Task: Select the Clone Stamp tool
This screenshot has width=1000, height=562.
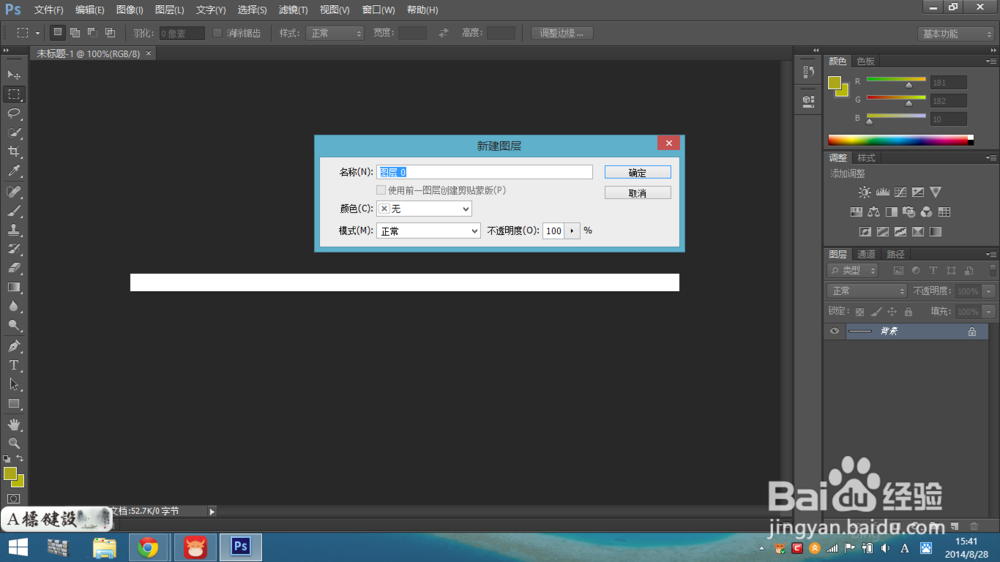Action: point(14,230)
